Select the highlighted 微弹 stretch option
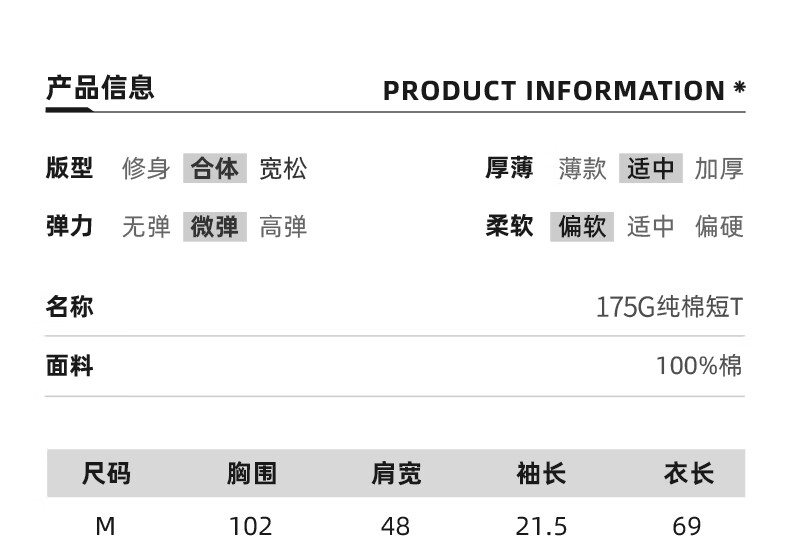Viewport: 790px width, 548px height. pos(215,227)
